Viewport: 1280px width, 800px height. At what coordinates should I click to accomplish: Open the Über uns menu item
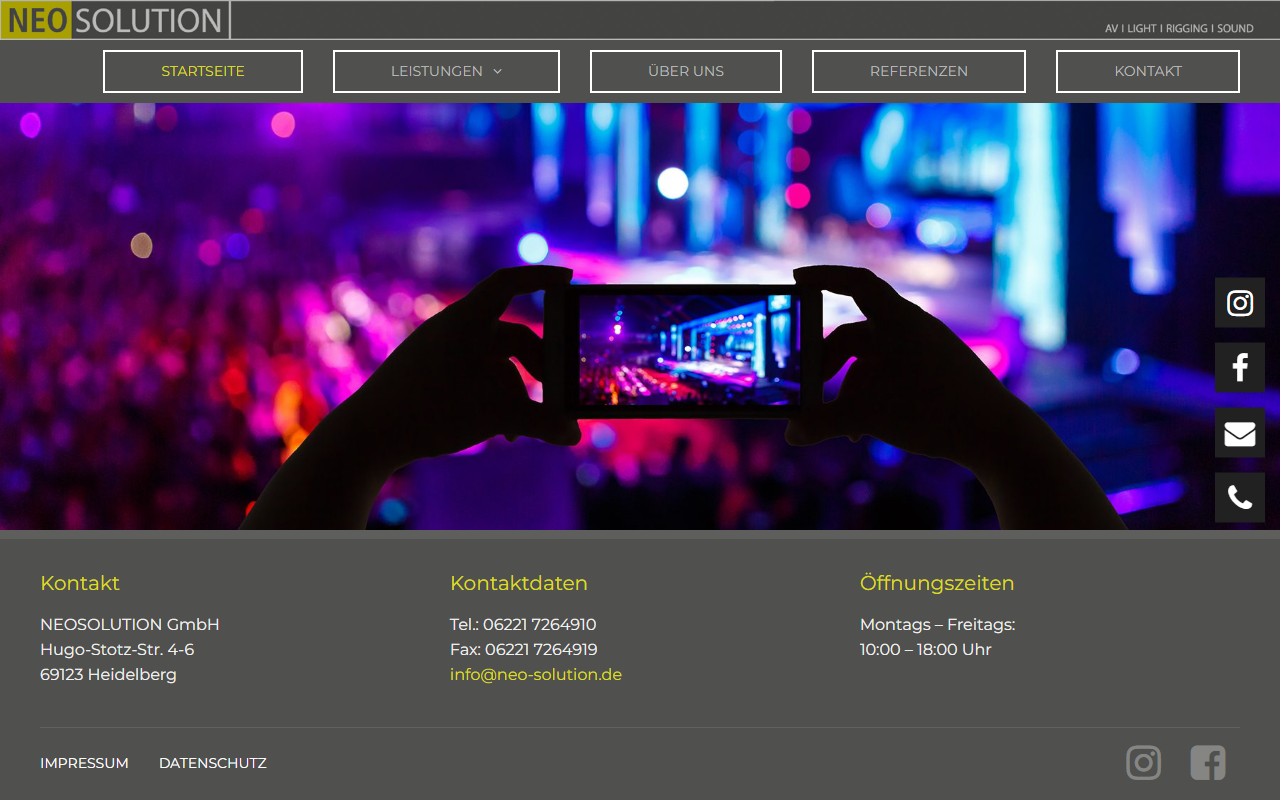[686, 71]
